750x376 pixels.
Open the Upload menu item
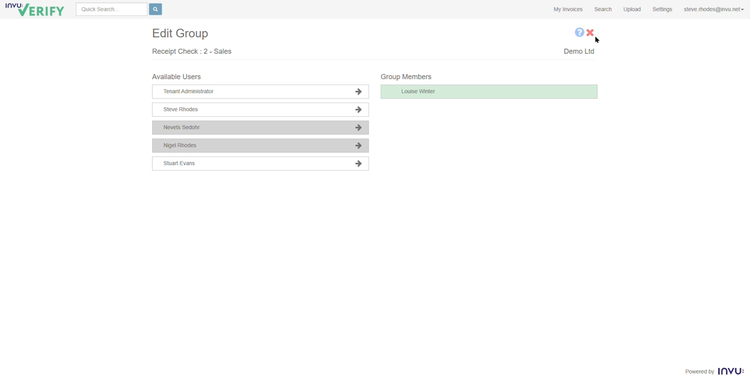pos(632,9)
